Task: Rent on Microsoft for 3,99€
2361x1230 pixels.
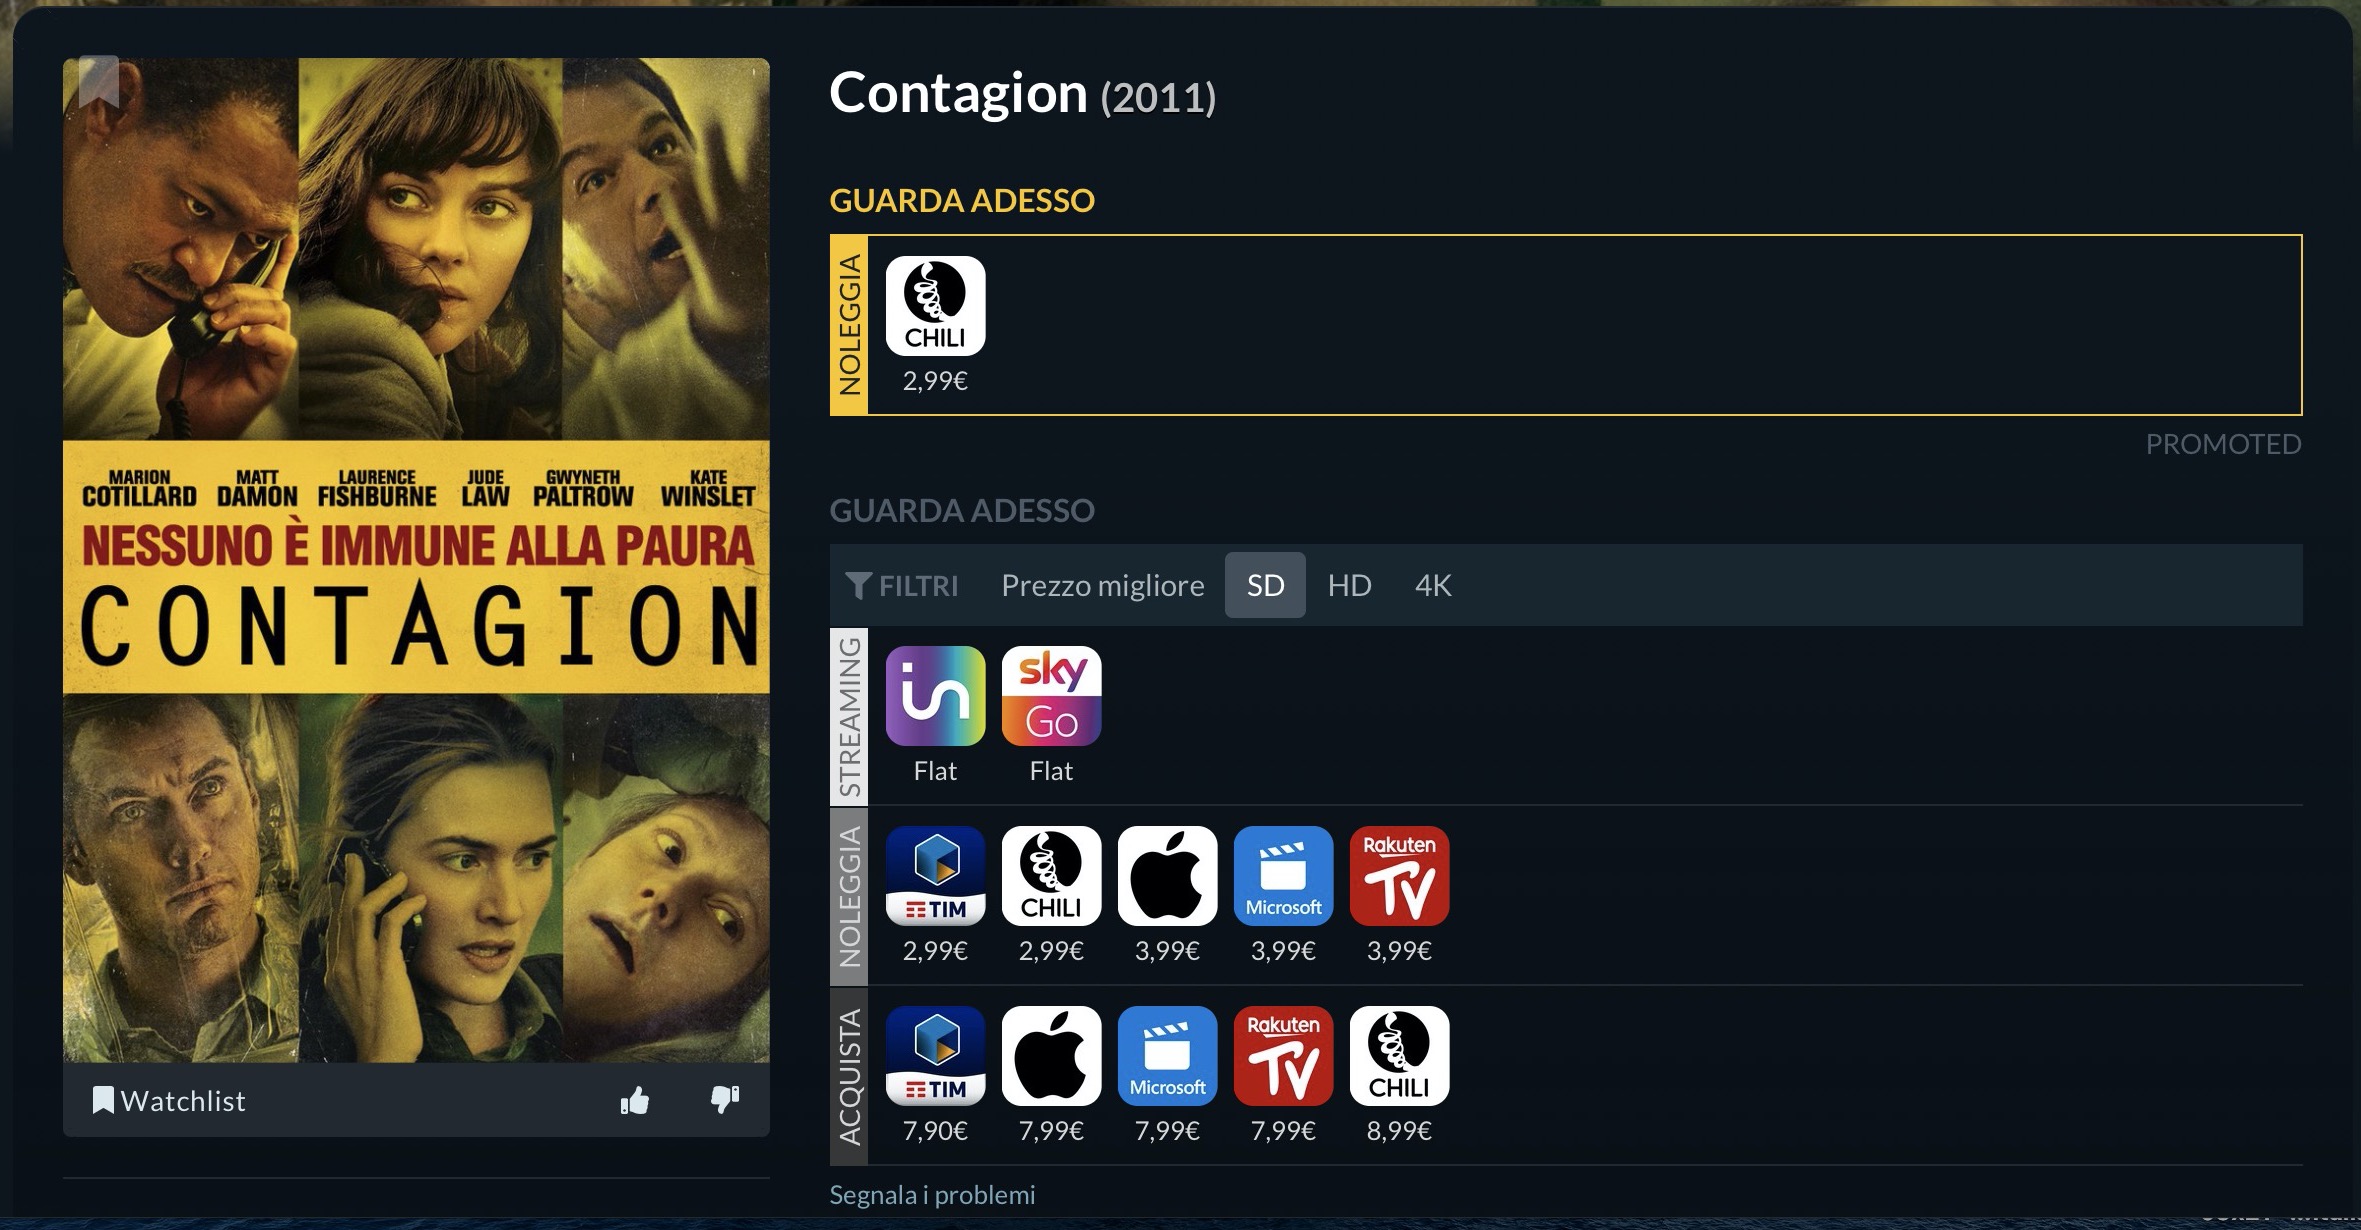Action: 1283,876
